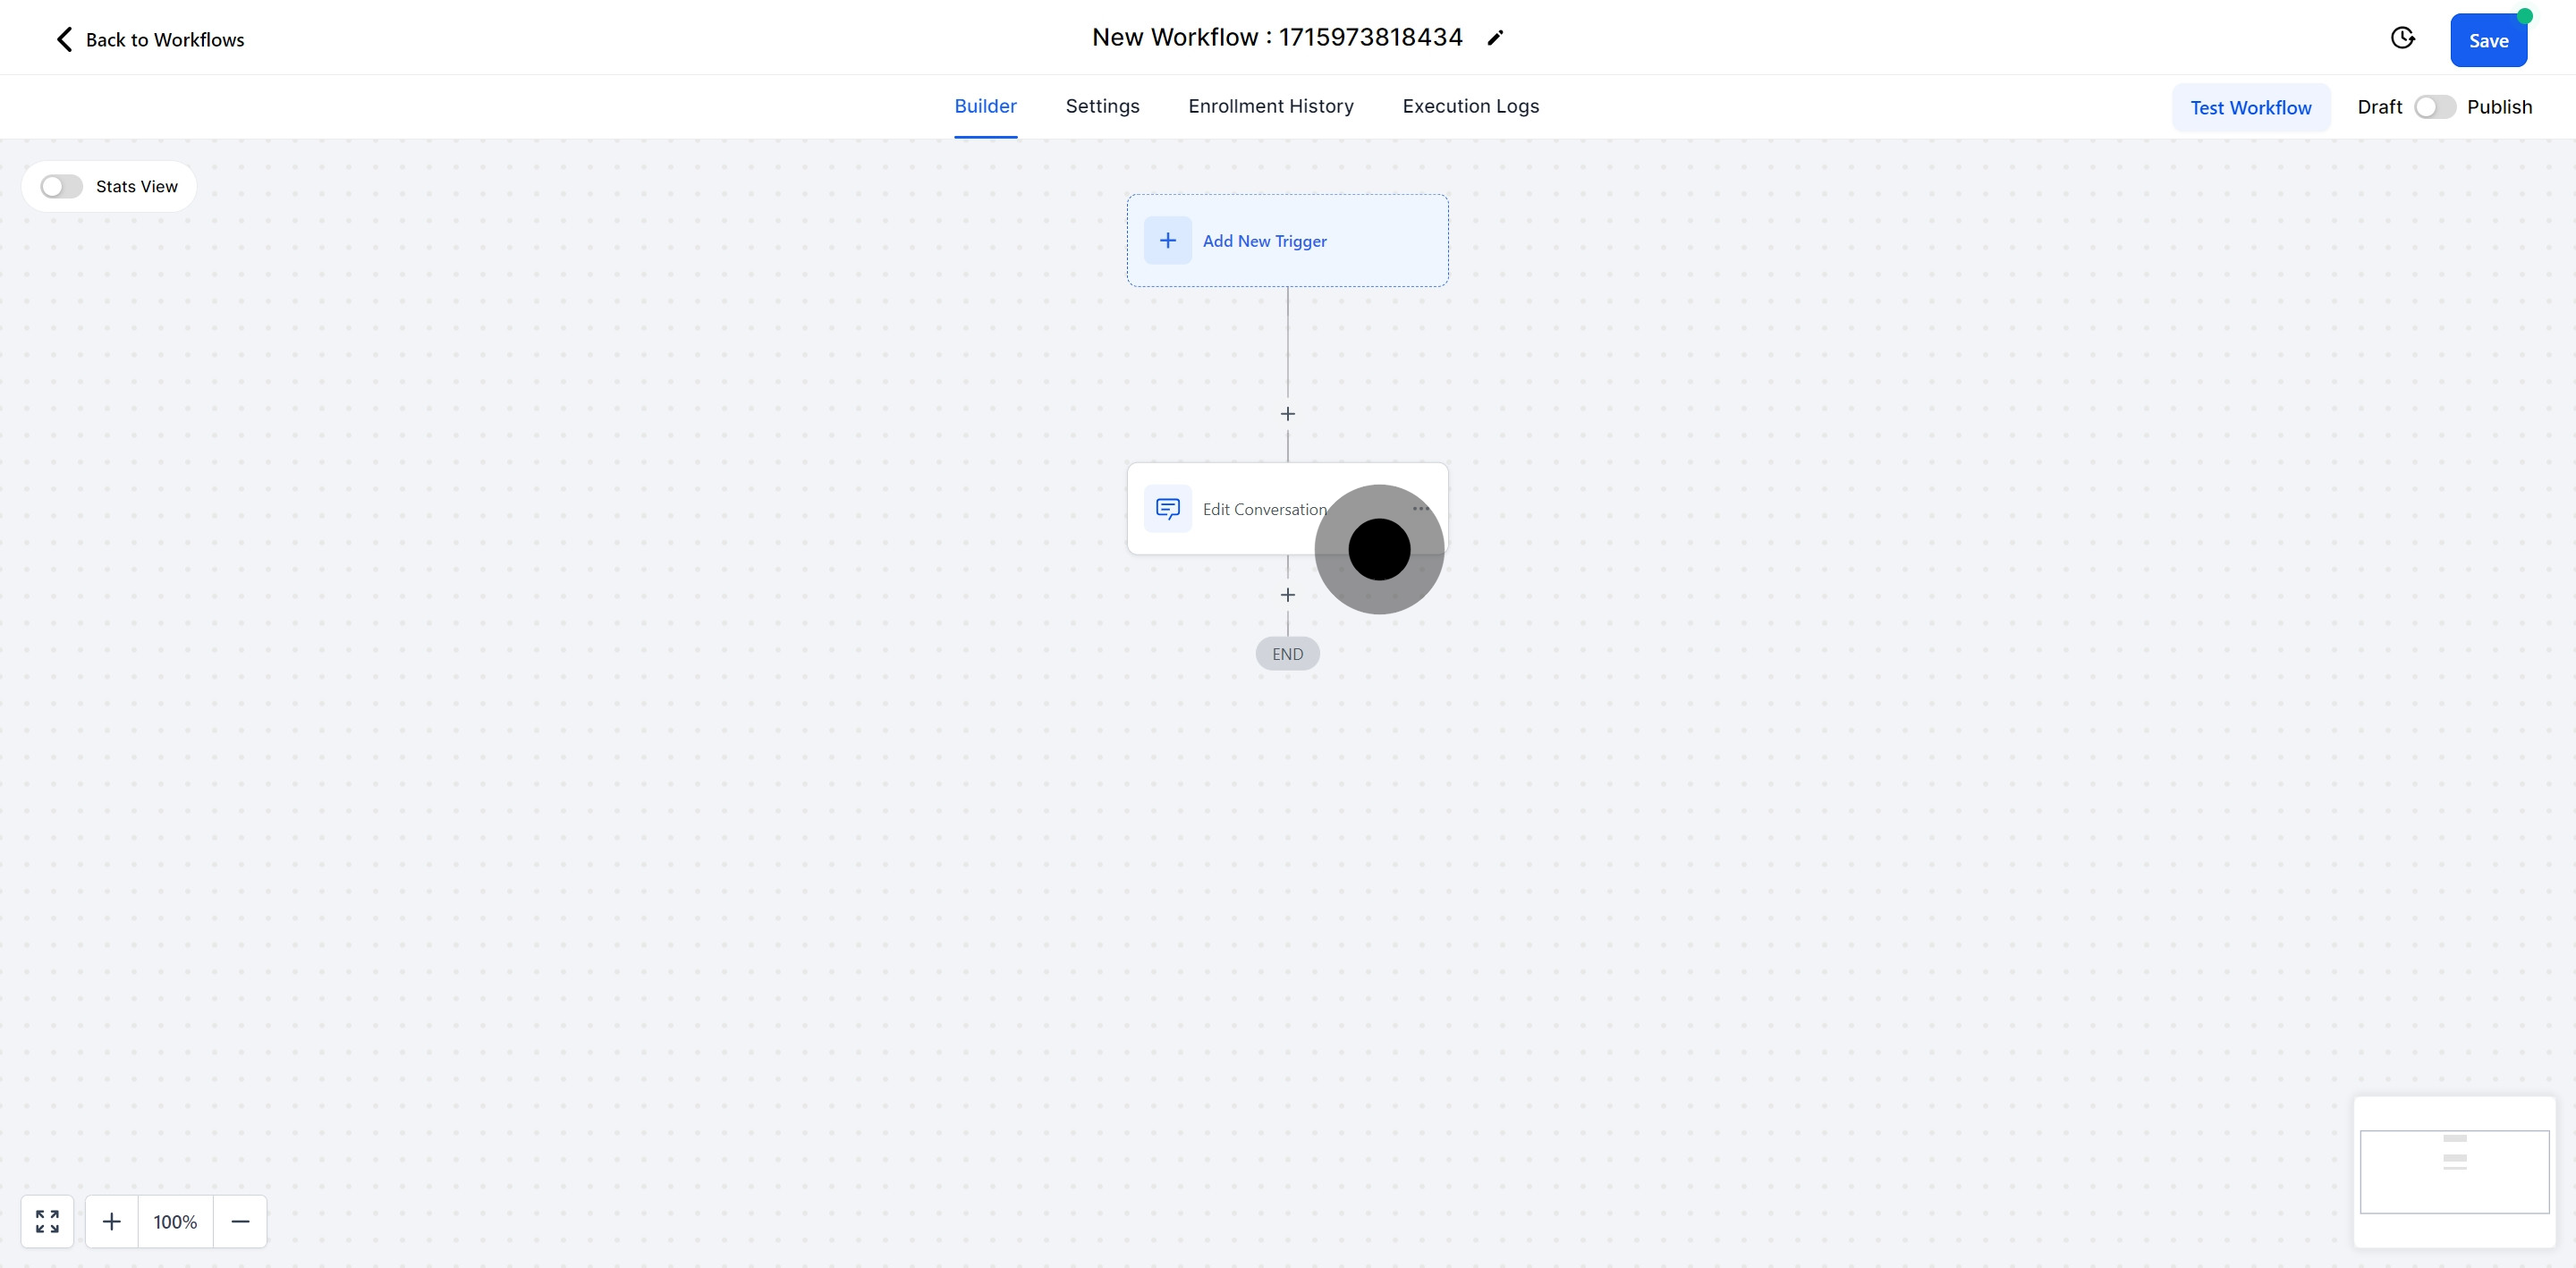Open version history clock icon

pyautogui.click(x=2402, y=38)
